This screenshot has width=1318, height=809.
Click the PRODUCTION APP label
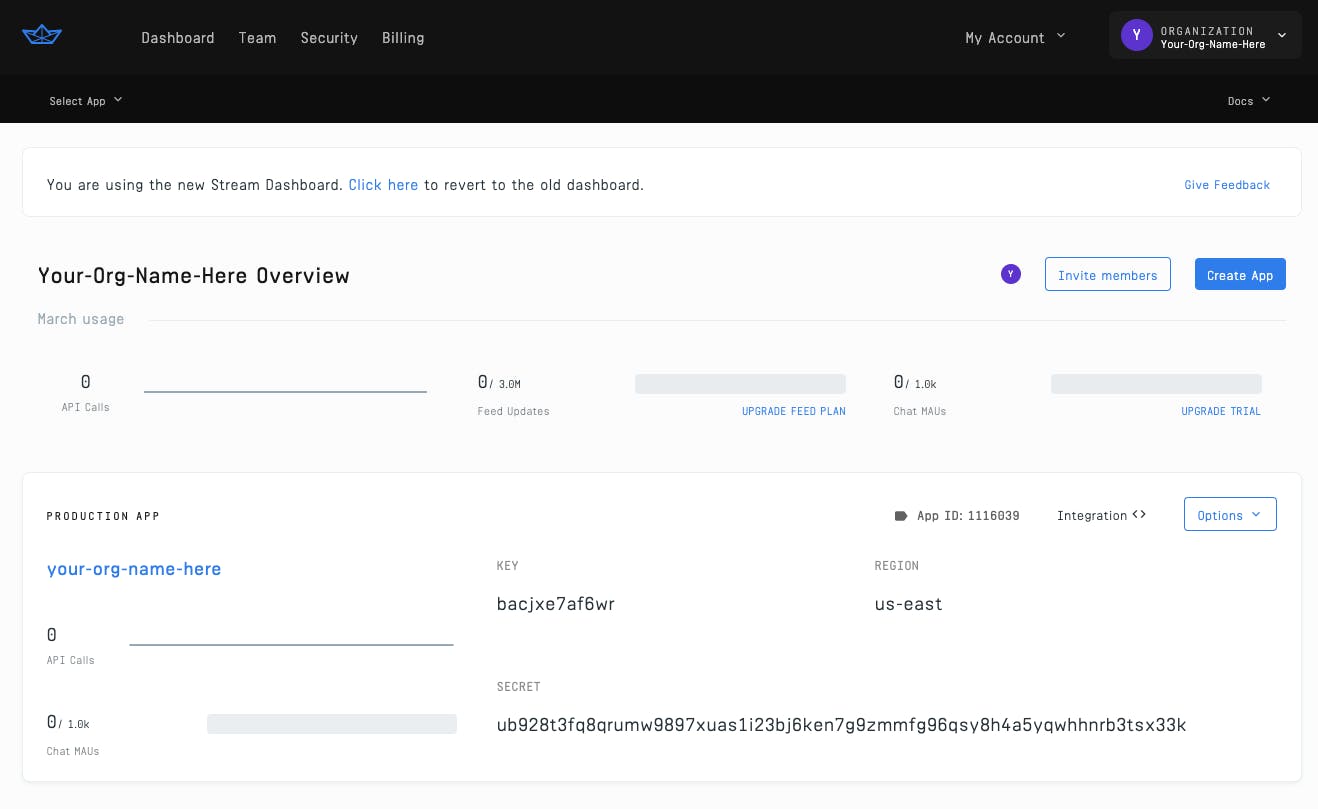[x=103, y=516]
